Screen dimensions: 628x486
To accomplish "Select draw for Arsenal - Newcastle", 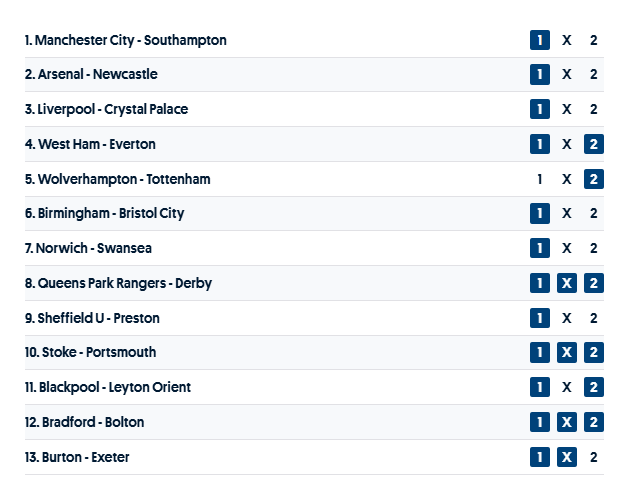I will click(x=567, y=75).
